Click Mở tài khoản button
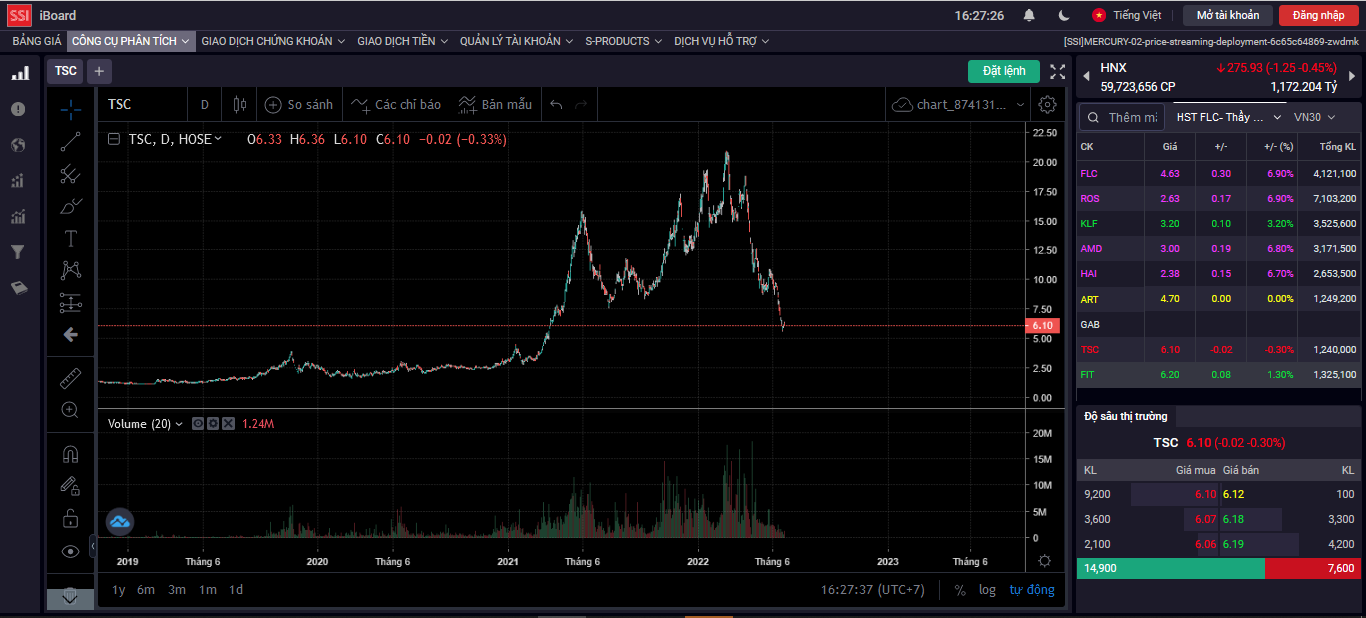 click(x=1228, y=15)
